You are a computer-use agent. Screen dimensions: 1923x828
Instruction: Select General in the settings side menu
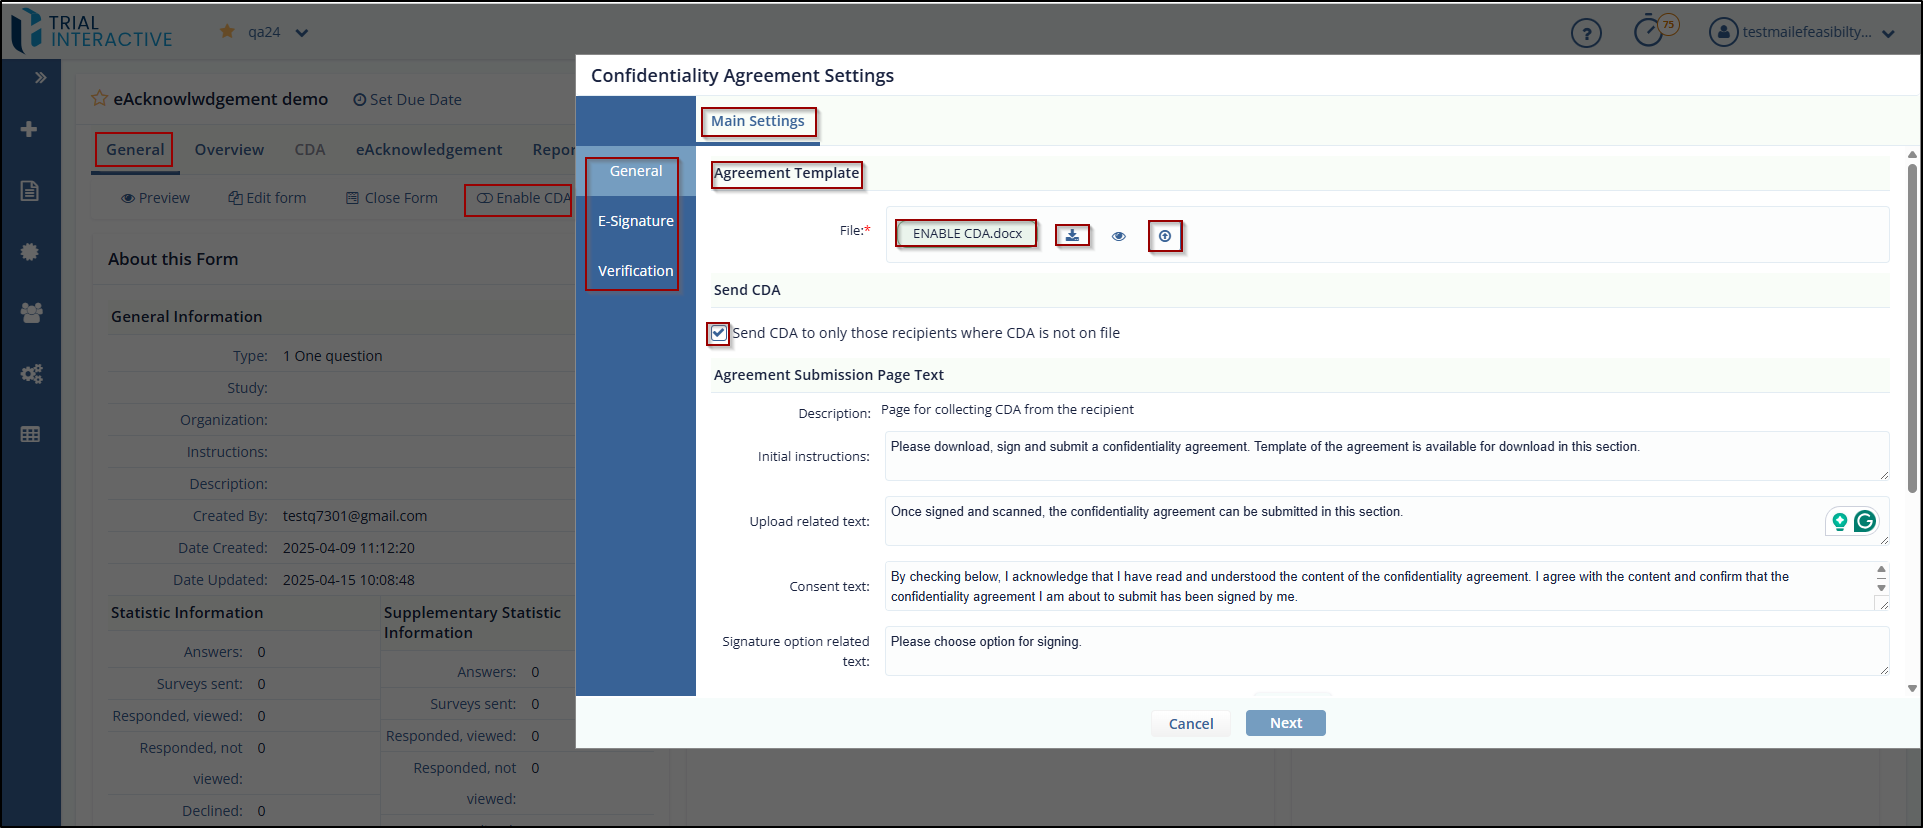[x=636, y=171]
